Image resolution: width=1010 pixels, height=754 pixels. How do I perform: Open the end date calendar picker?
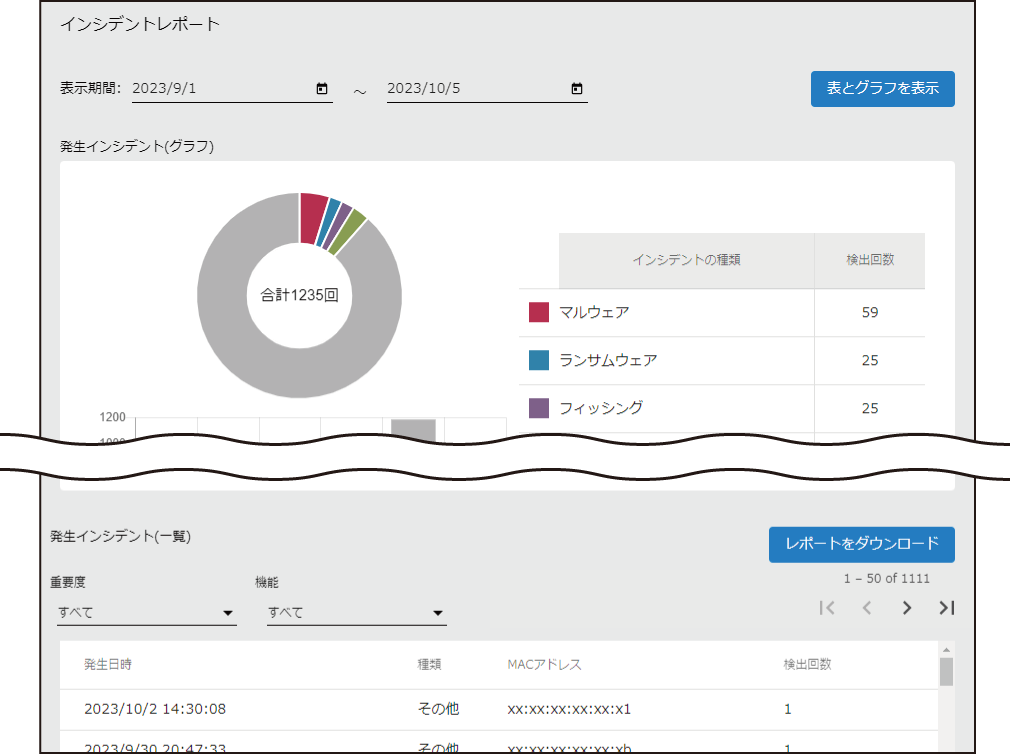tap(577, 88)
